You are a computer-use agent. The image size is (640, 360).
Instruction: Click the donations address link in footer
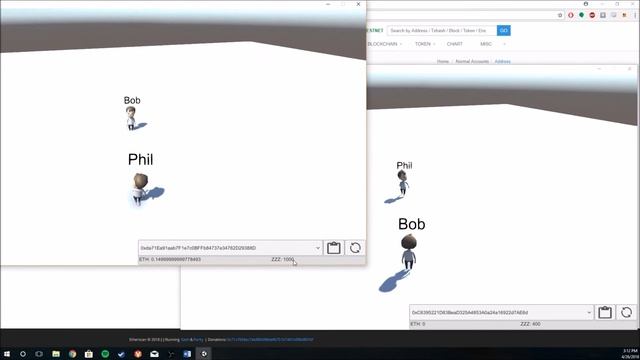pyautogui.click(x=270, y=340)
